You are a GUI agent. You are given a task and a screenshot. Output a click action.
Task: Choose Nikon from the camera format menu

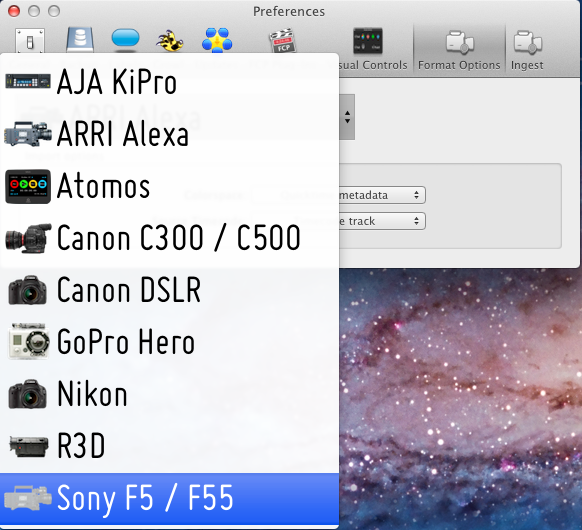tap(169, 394)
